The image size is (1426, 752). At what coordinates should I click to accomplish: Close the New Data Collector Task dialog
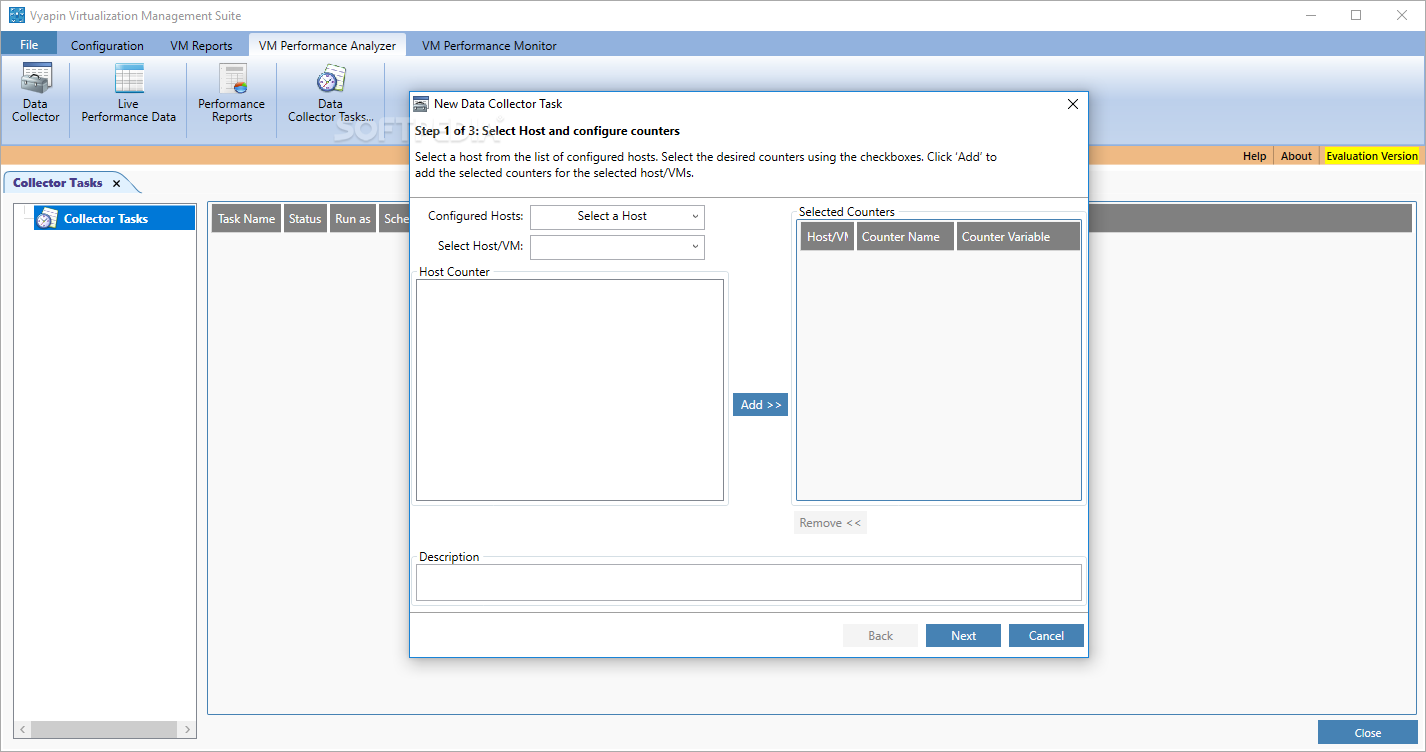[1073, 104]
